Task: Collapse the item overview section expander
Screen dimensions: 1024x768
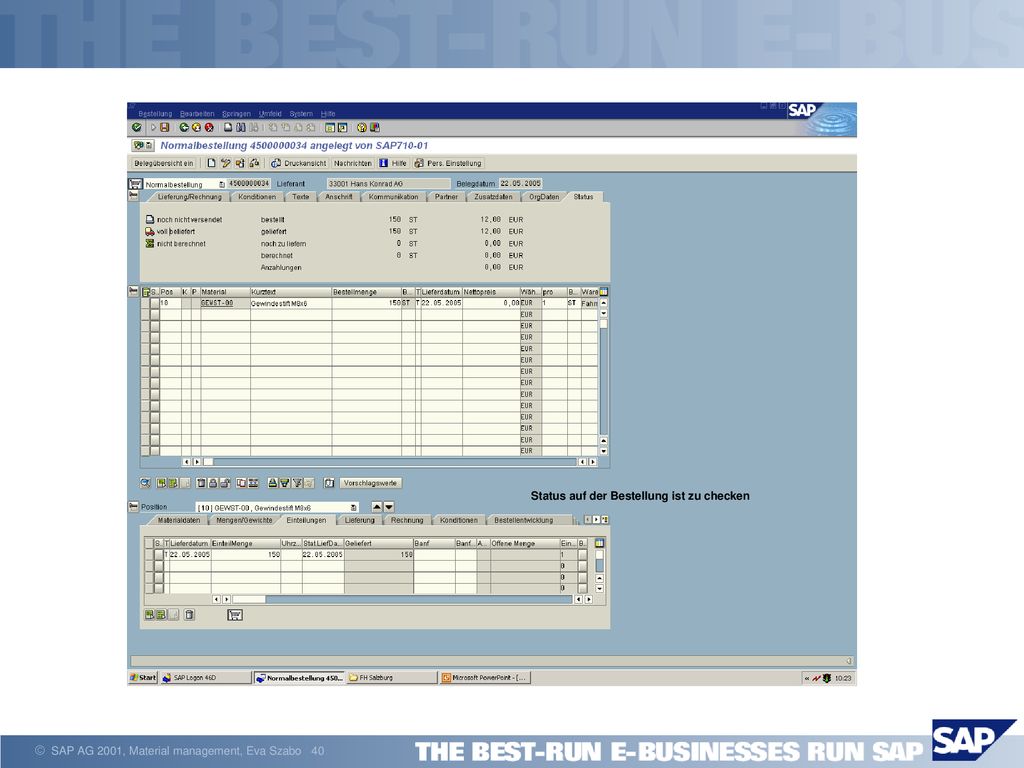Action: (x=133, y=291)
